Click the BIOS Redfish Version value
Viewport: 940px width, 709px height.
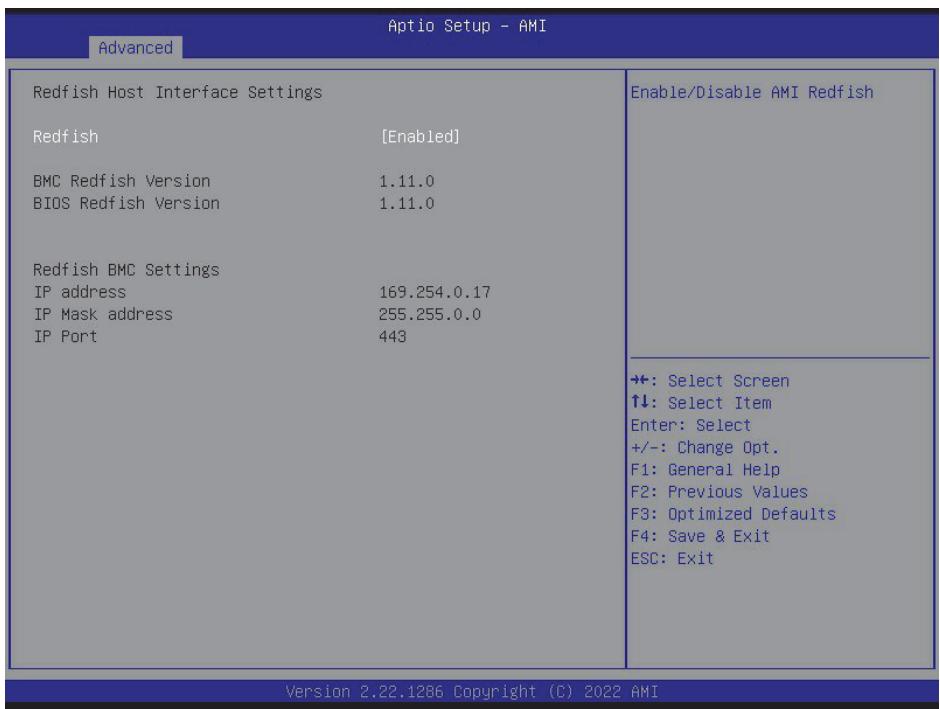tap(406, 203)
